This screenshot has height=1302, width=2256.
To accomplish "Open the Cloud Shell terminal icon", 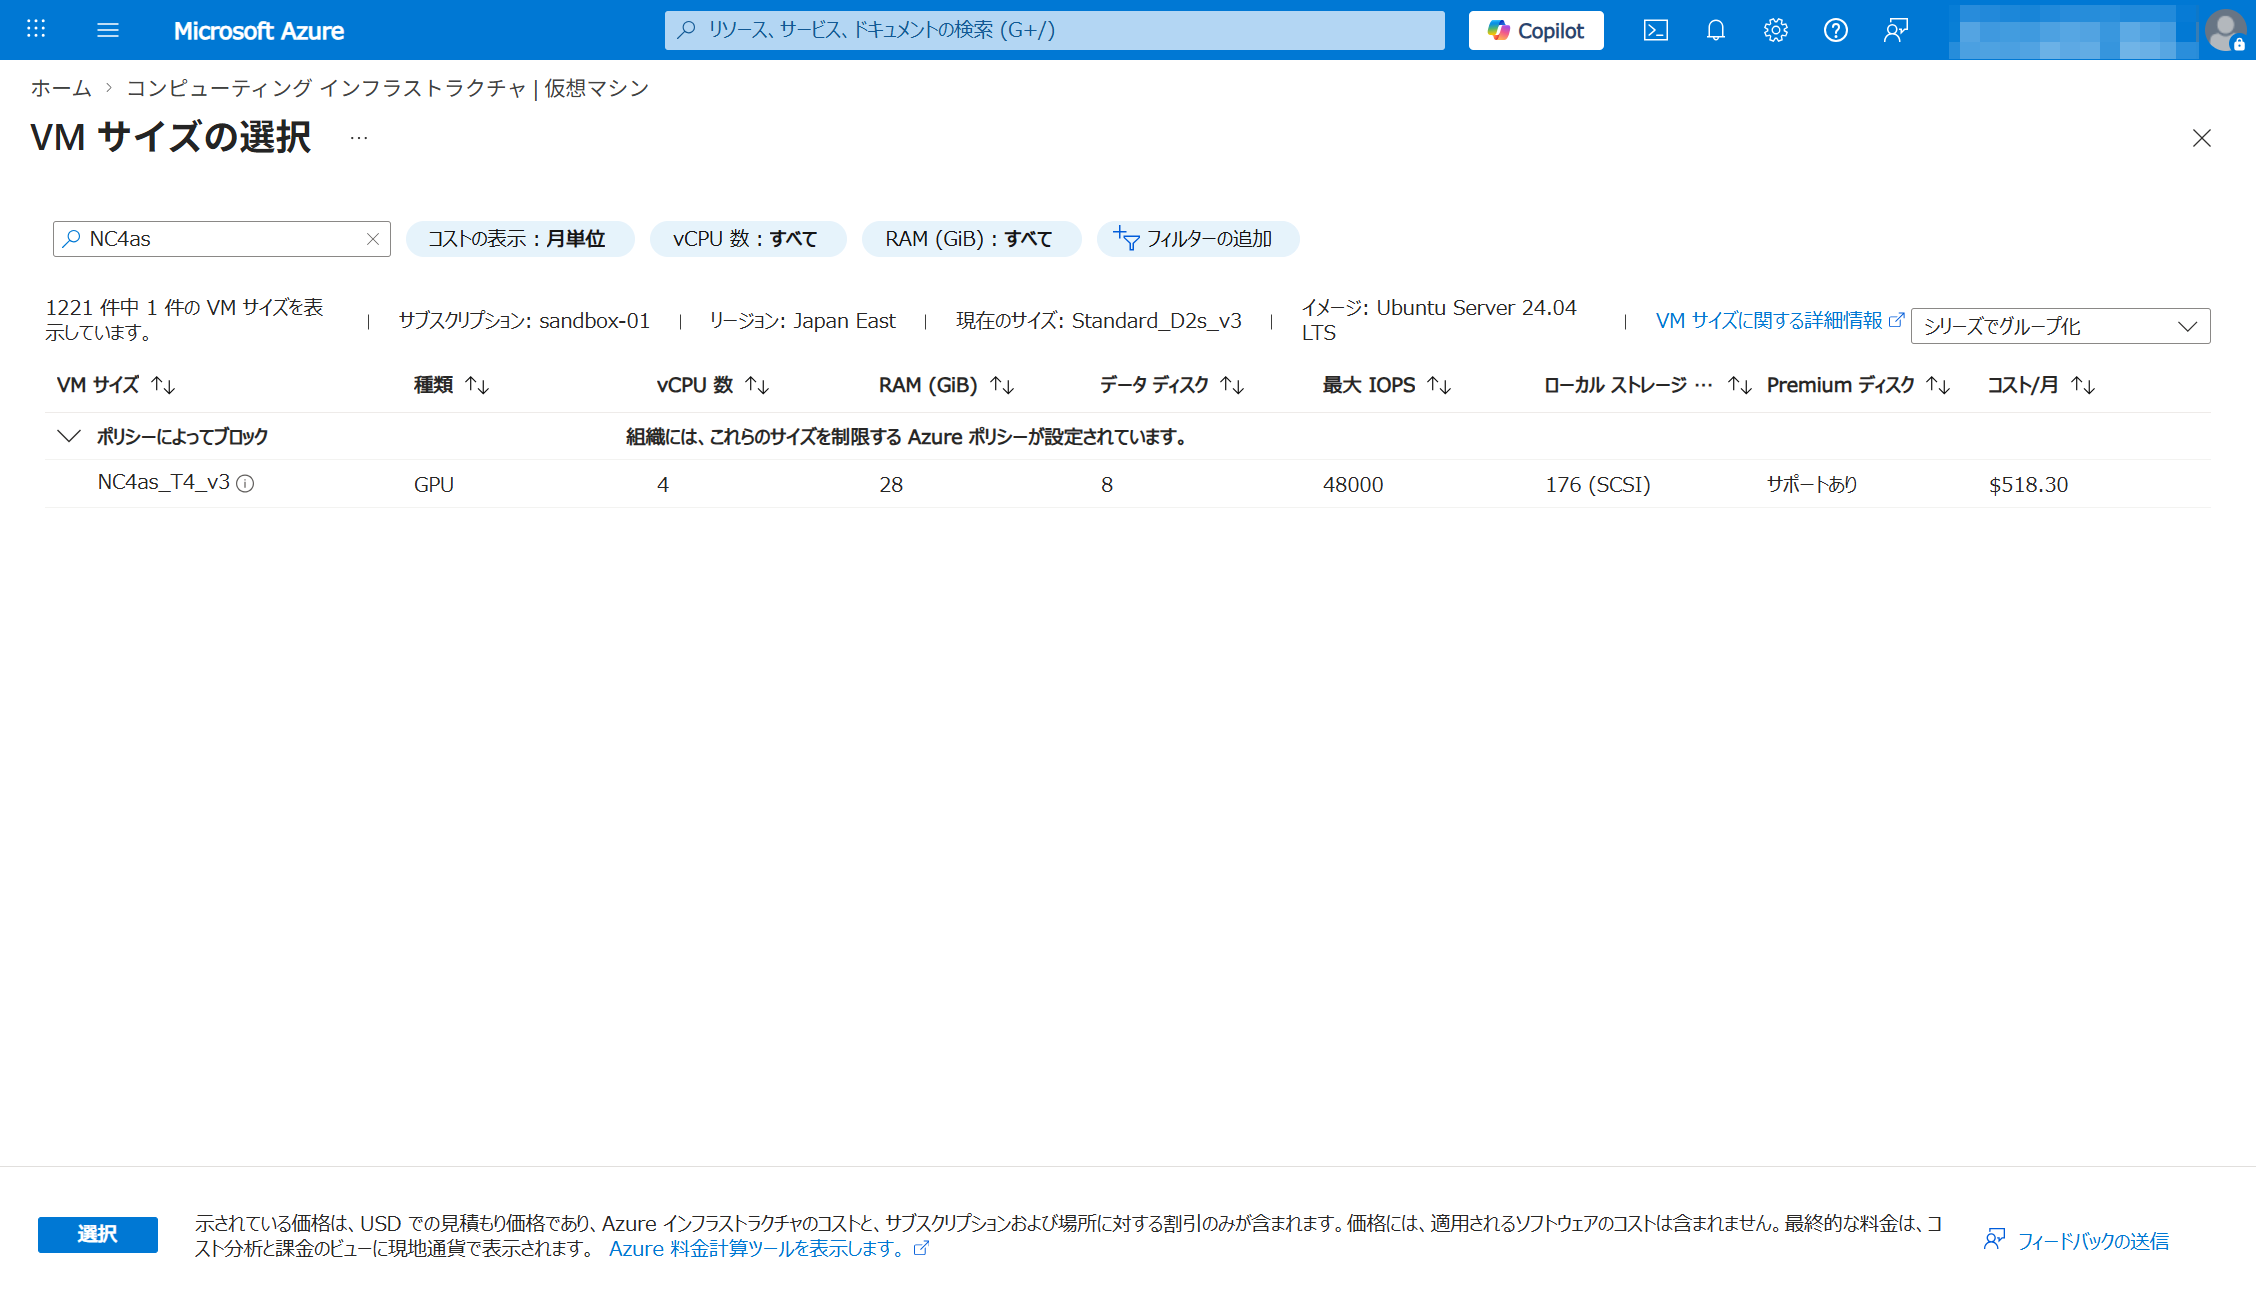I will tap(1655, 30).
